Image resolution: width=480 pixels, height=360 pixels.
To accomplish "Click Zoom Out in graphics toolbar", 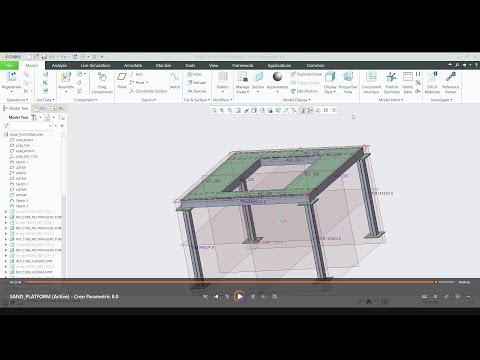I will (230, 110).
